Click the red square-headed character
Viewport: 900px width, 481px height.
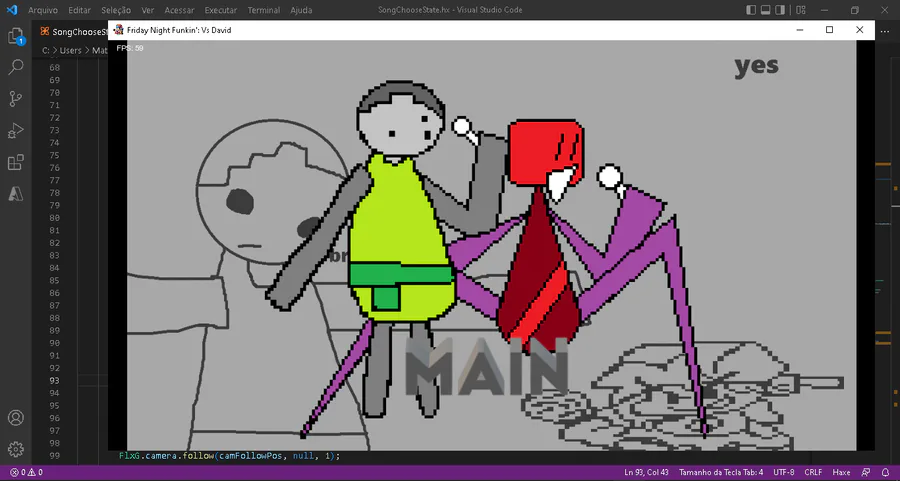(x=545, y=152)
